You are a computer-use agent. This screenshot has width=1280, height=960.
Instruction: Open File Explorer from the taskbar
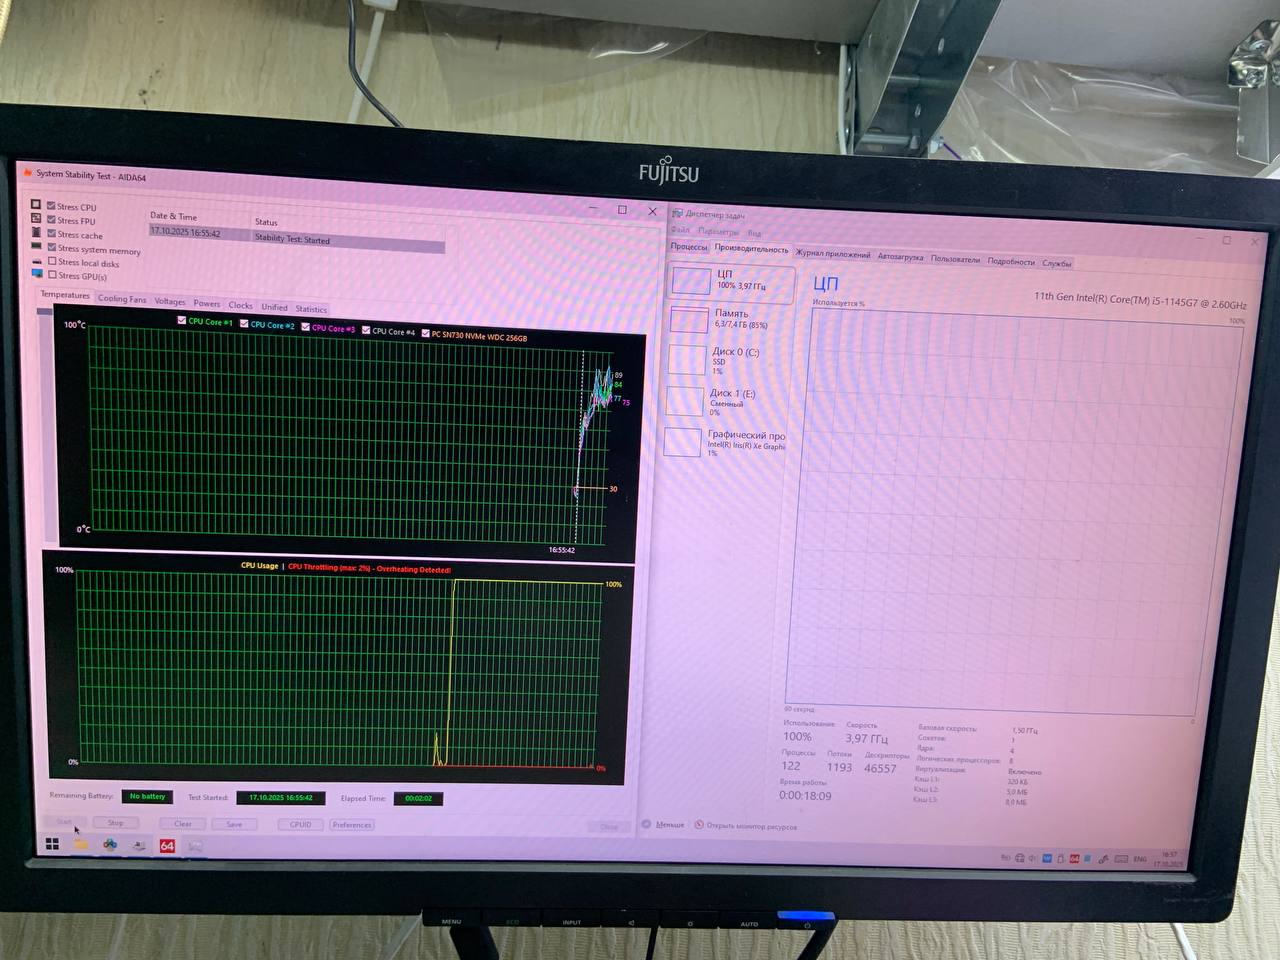[81, 844]
